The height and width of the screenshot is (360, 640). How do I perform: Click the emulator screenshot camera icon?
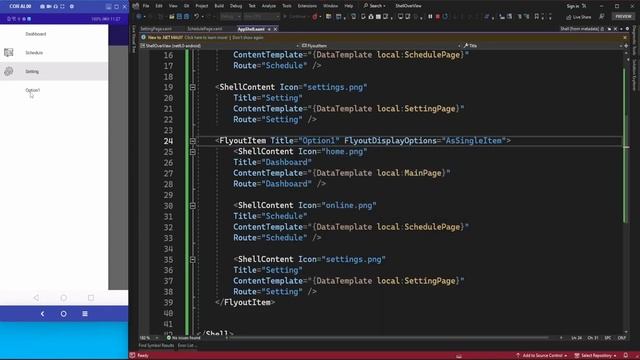[42, 7]
